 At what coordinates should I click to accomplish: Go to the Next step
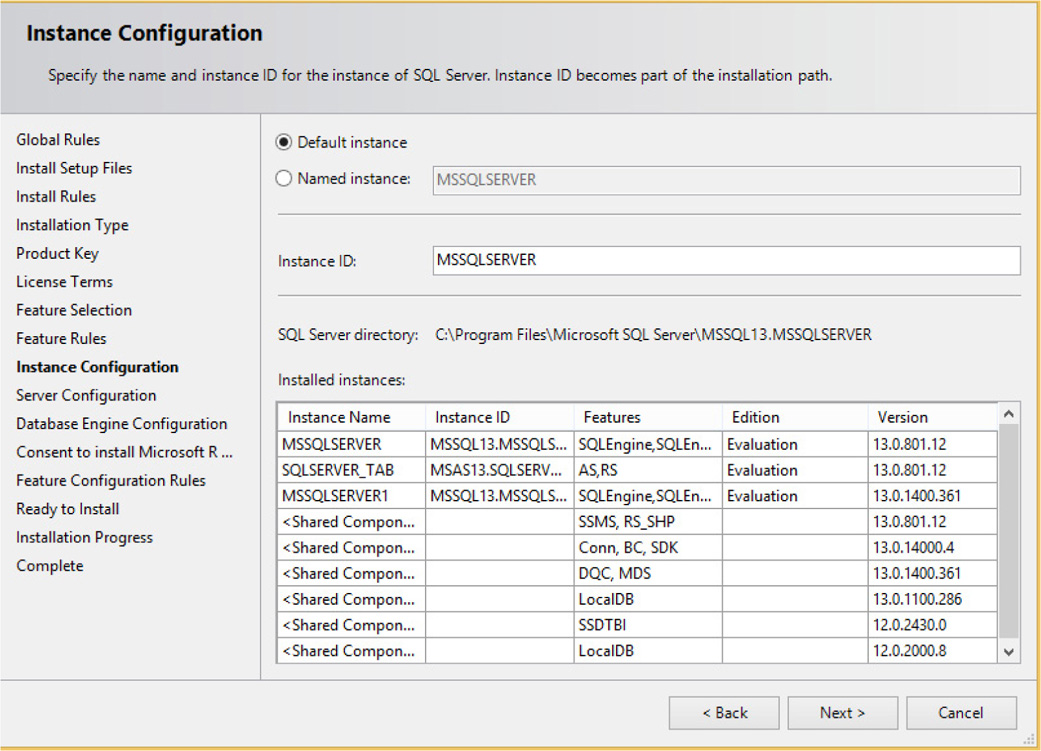(842, 712)
